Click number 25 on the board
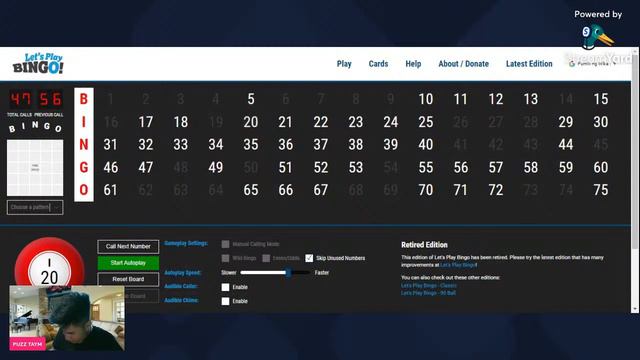 coord(425,122)
